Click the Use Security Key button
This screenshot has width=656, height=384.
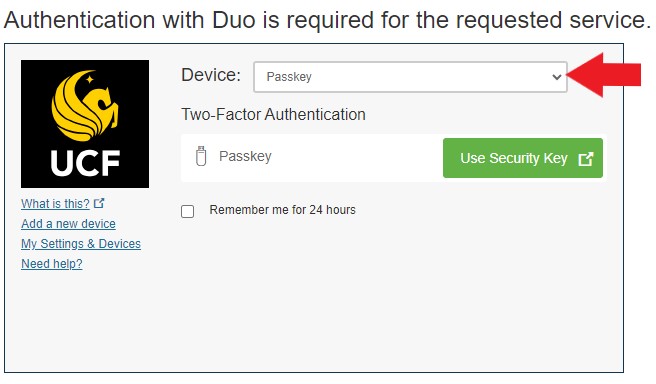coord(523,158)
